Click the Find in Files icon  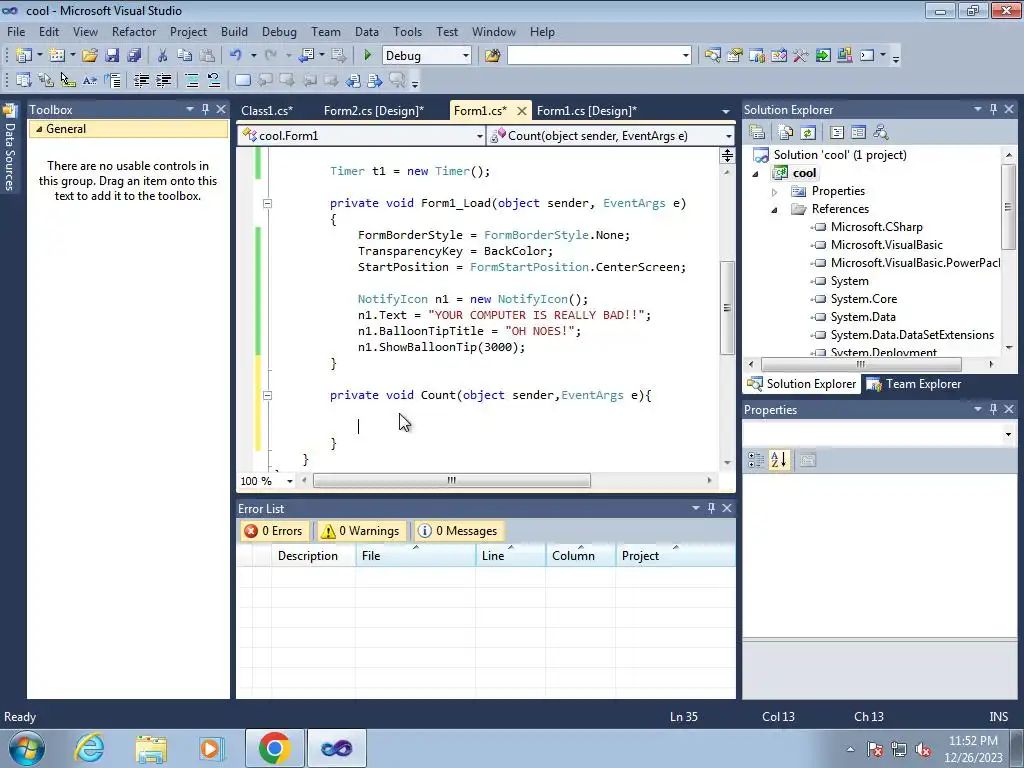click(x=492, y=56)
